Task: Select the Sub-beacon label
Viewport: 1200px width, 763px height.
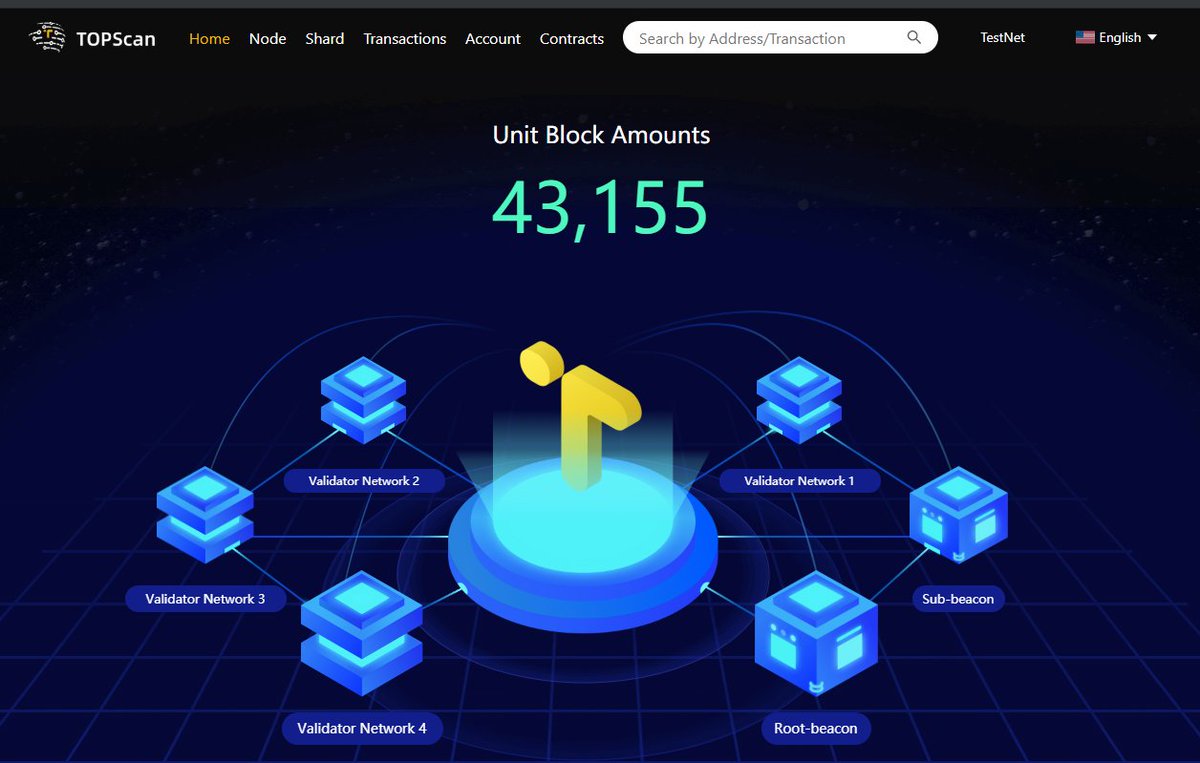Action: pyautogui.click(x=958, y=599)
